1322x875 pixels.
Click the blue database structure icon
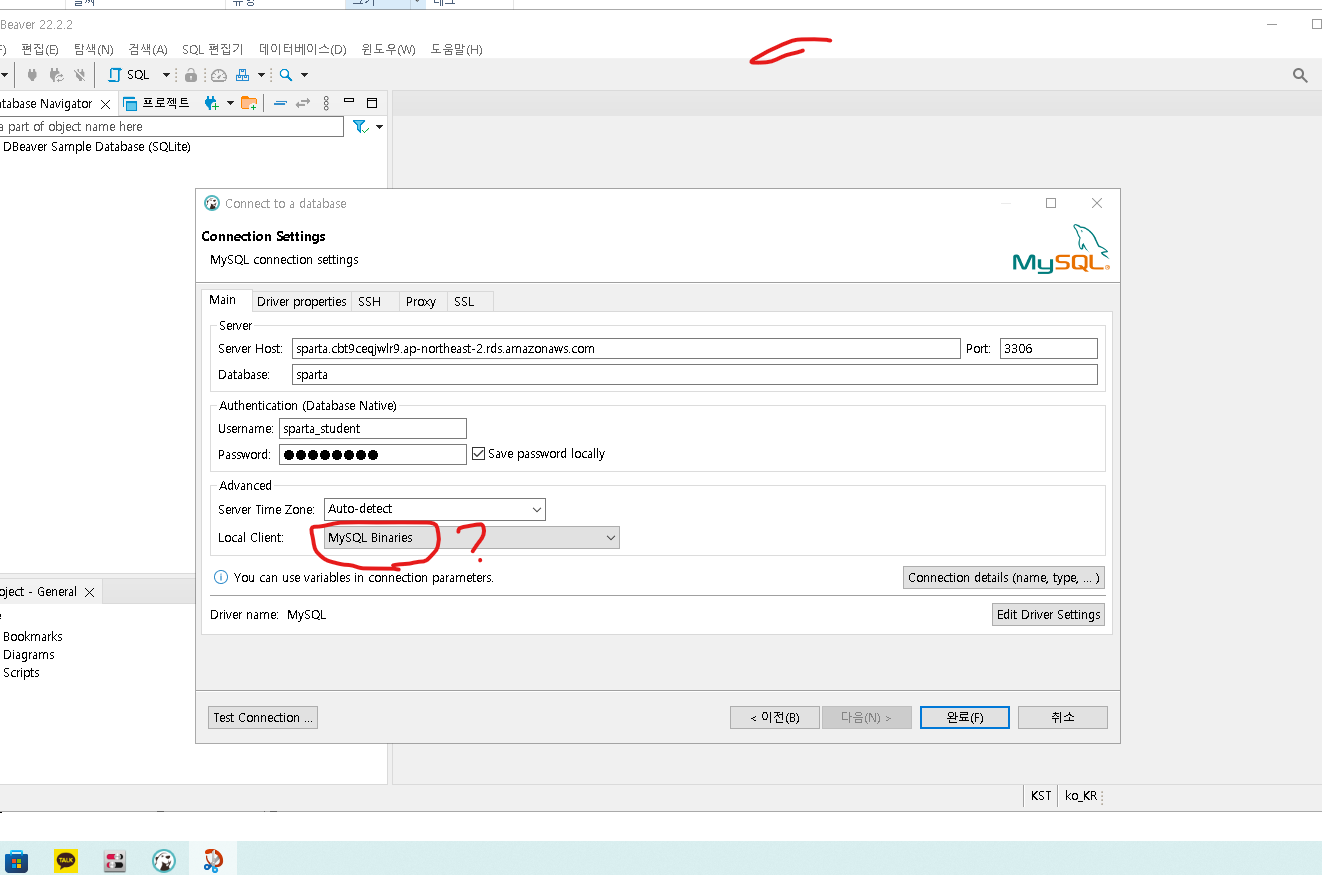pos(243,75)
